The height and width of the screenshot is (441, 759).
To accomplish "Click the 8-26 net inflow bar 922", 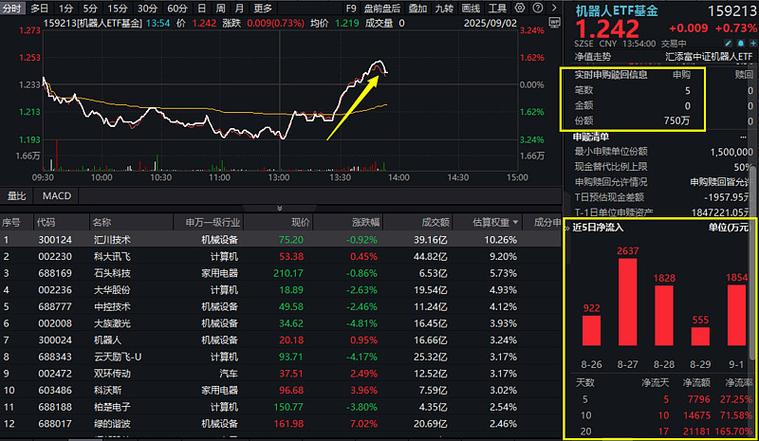I will pyautogui.click(x=591, y=331).
